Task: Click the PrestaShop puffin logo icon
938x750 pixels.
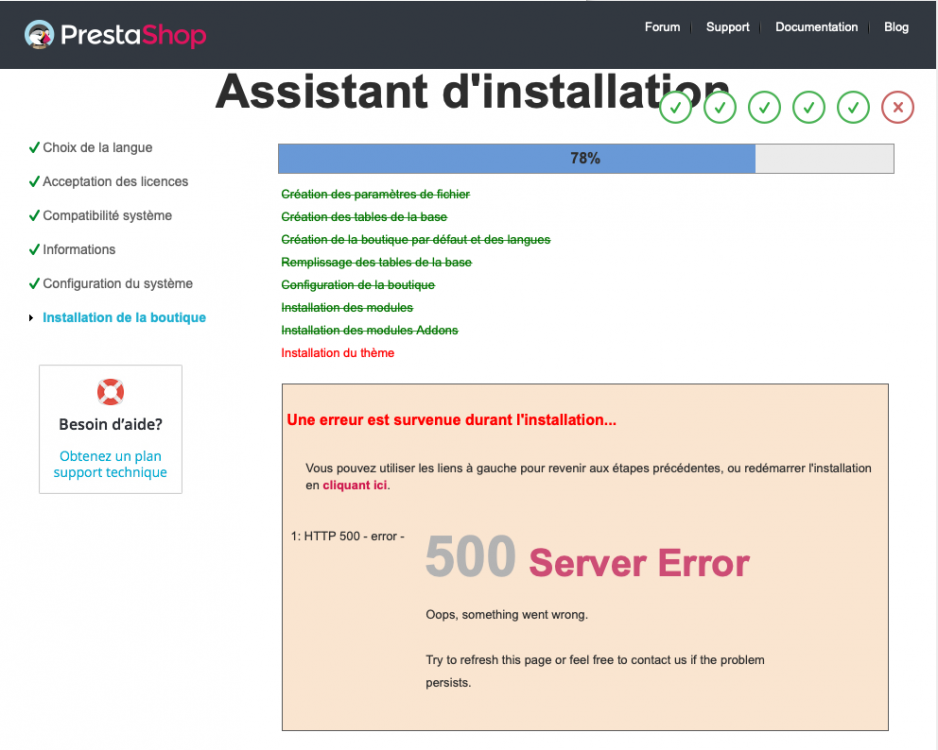Action: pos(39,34)
